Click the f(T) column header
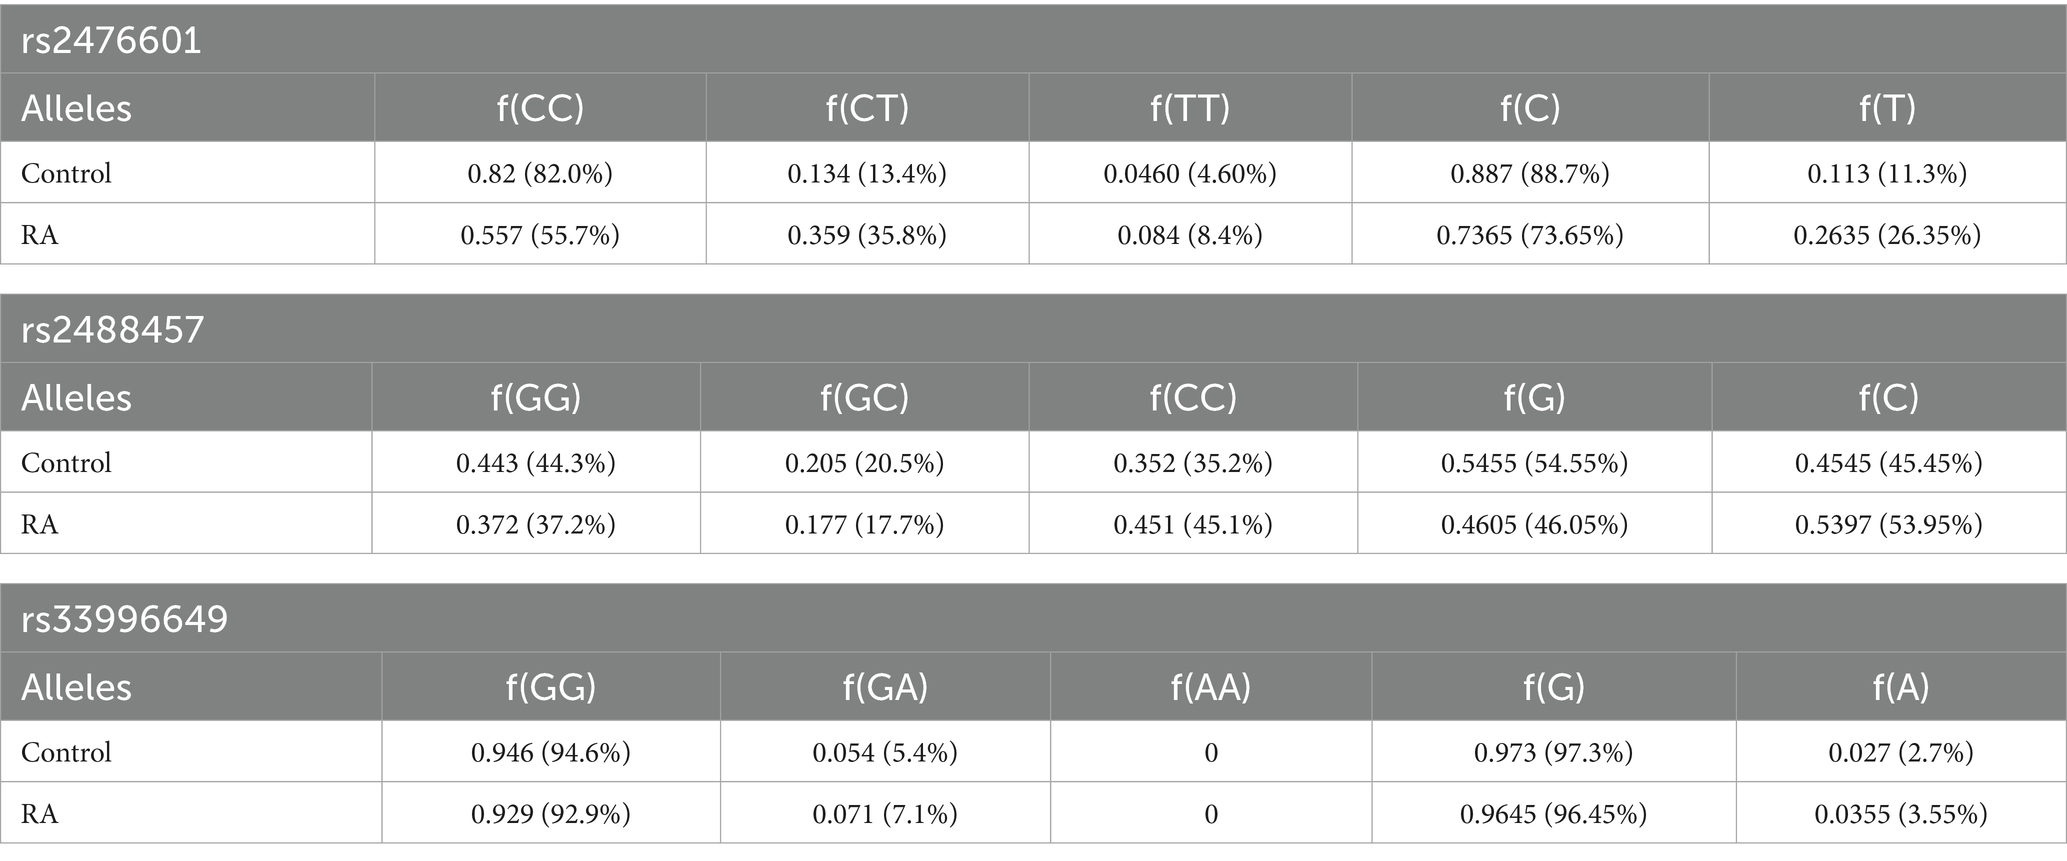Screen dimensions: 2067x861 coord(1887,108)
